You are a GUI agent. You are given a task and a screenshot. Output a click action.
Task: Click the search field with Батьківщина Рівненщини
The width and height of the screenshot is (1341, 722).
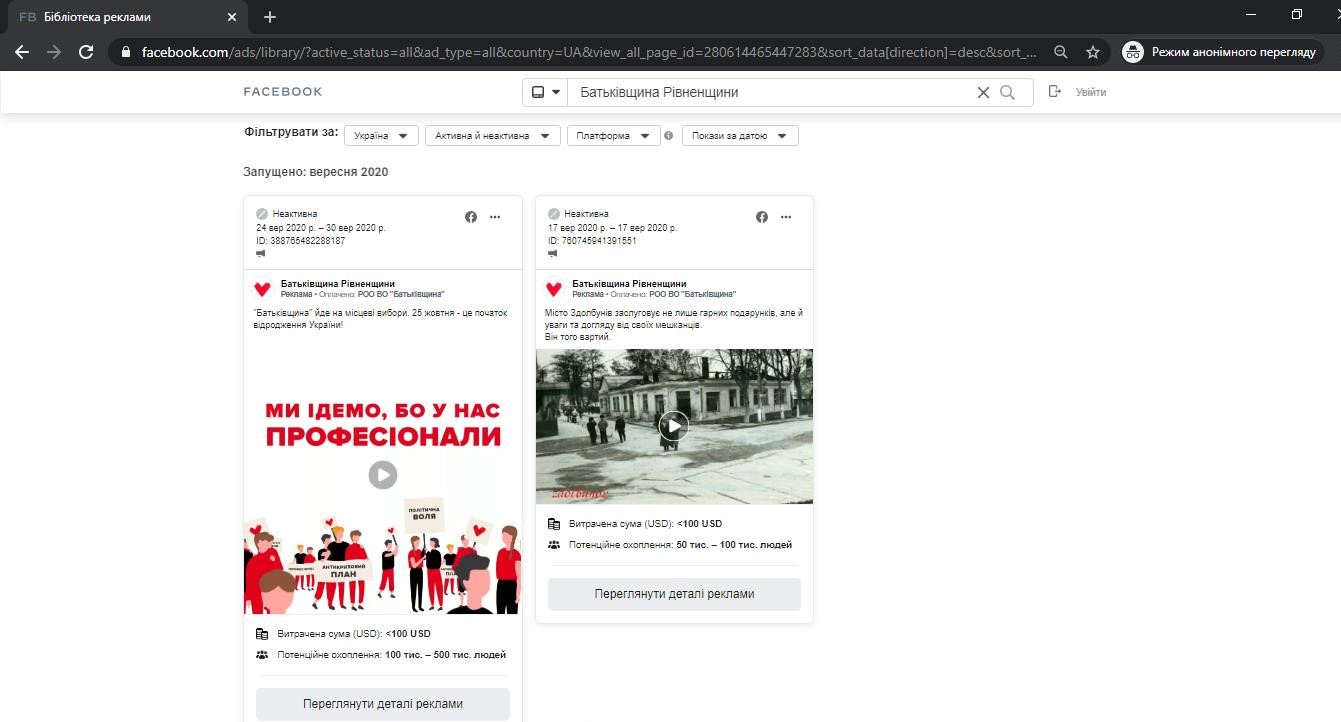pyautogui.click(x=772, y=92)
